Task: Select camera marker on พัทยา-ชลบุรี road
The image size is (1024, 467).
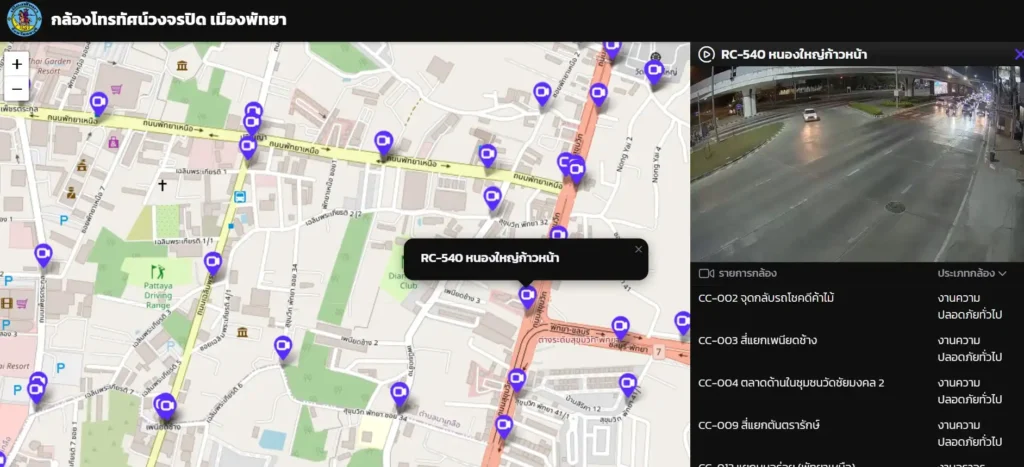Action: (620, 328)
